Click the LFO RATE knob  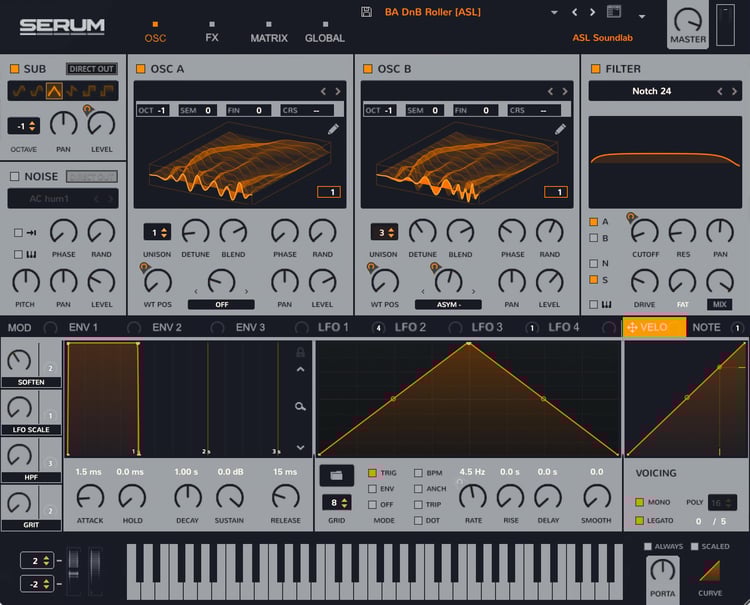coord(473,497)
